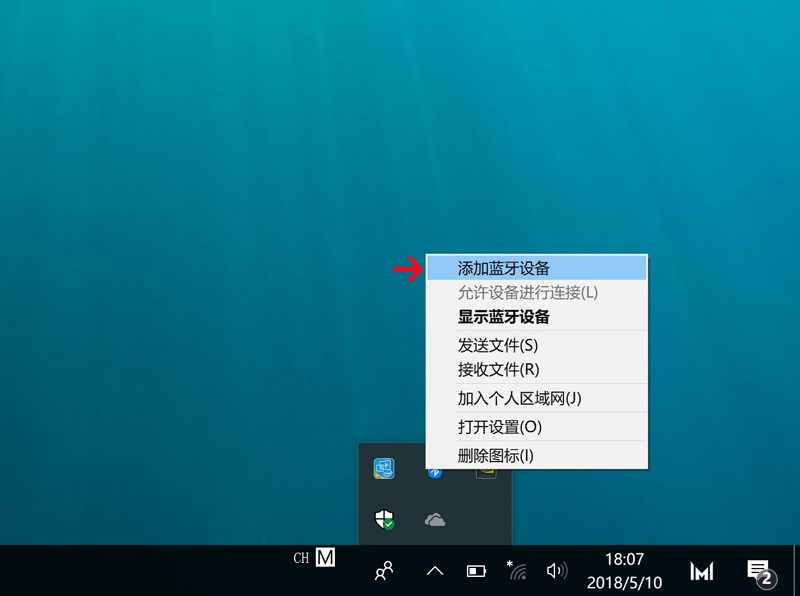Open the Wi-Fi network icon
The height and width of the screenshot is (596, 800).
click(x=517, y=571)
